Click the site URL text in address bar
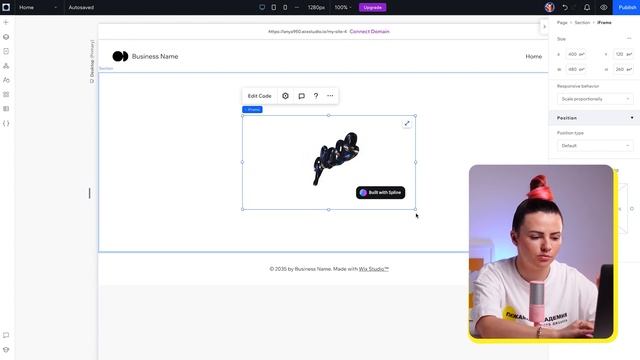Image resolution: width=640 pixels, height=360 pixels. pos(307,31)
